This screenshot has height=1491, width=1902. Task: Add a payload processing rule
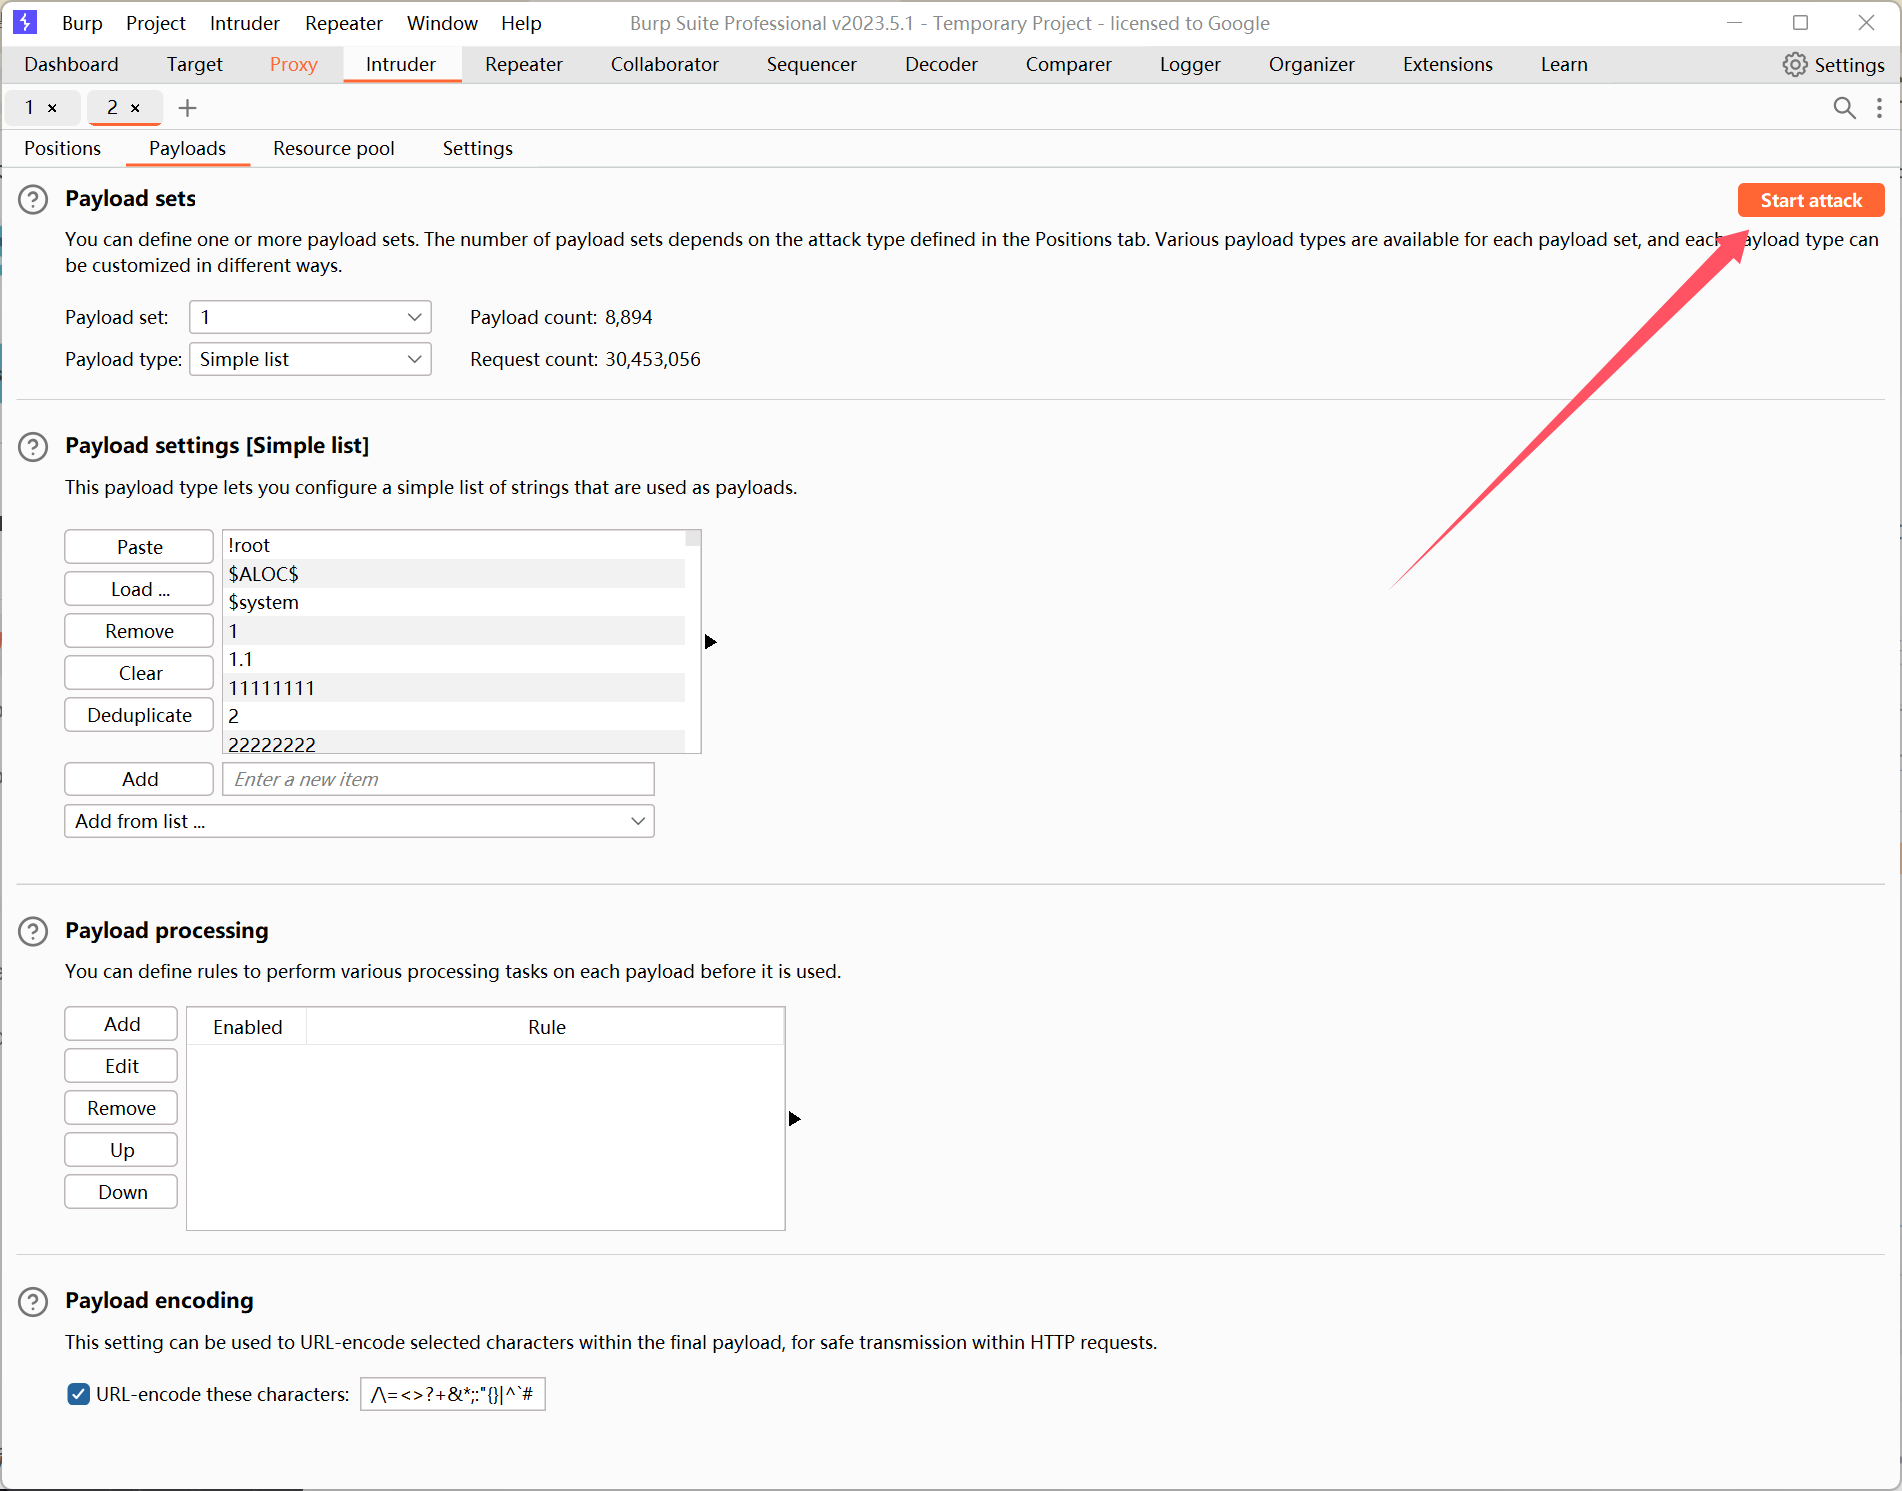click(x=121, y=1024)
